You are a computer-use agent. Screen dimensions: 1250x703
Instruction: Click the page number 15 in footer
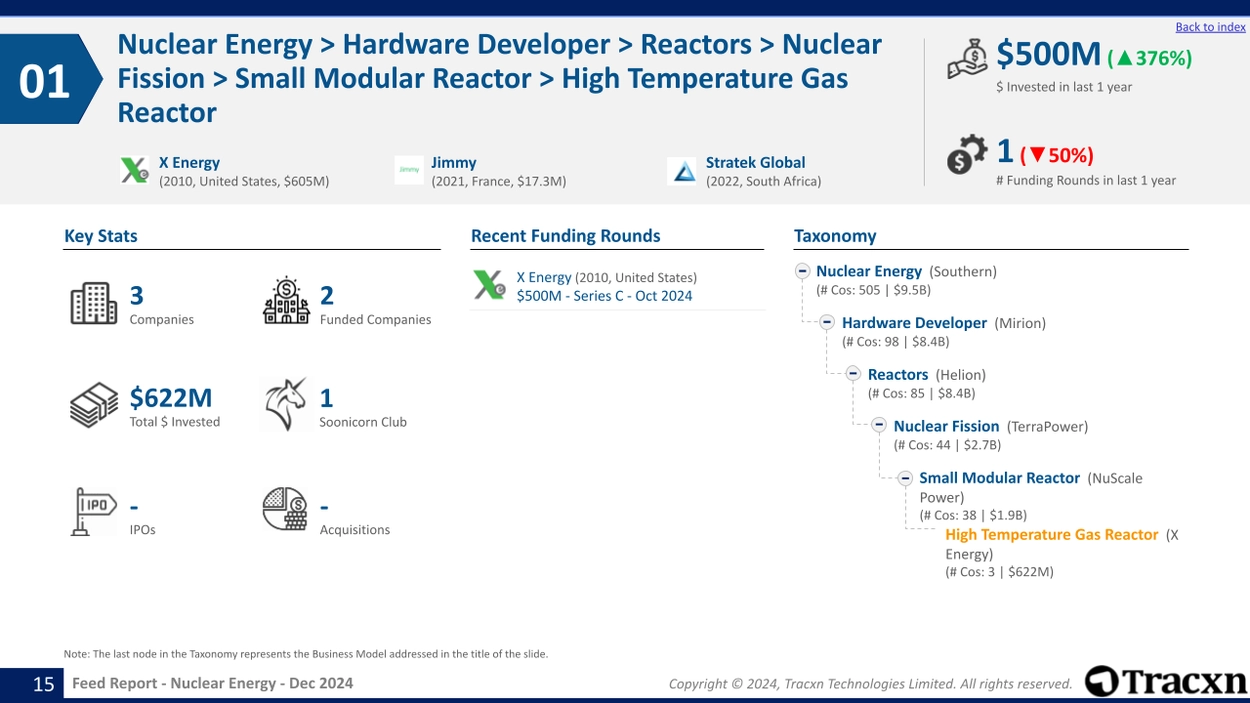point(44,684)
